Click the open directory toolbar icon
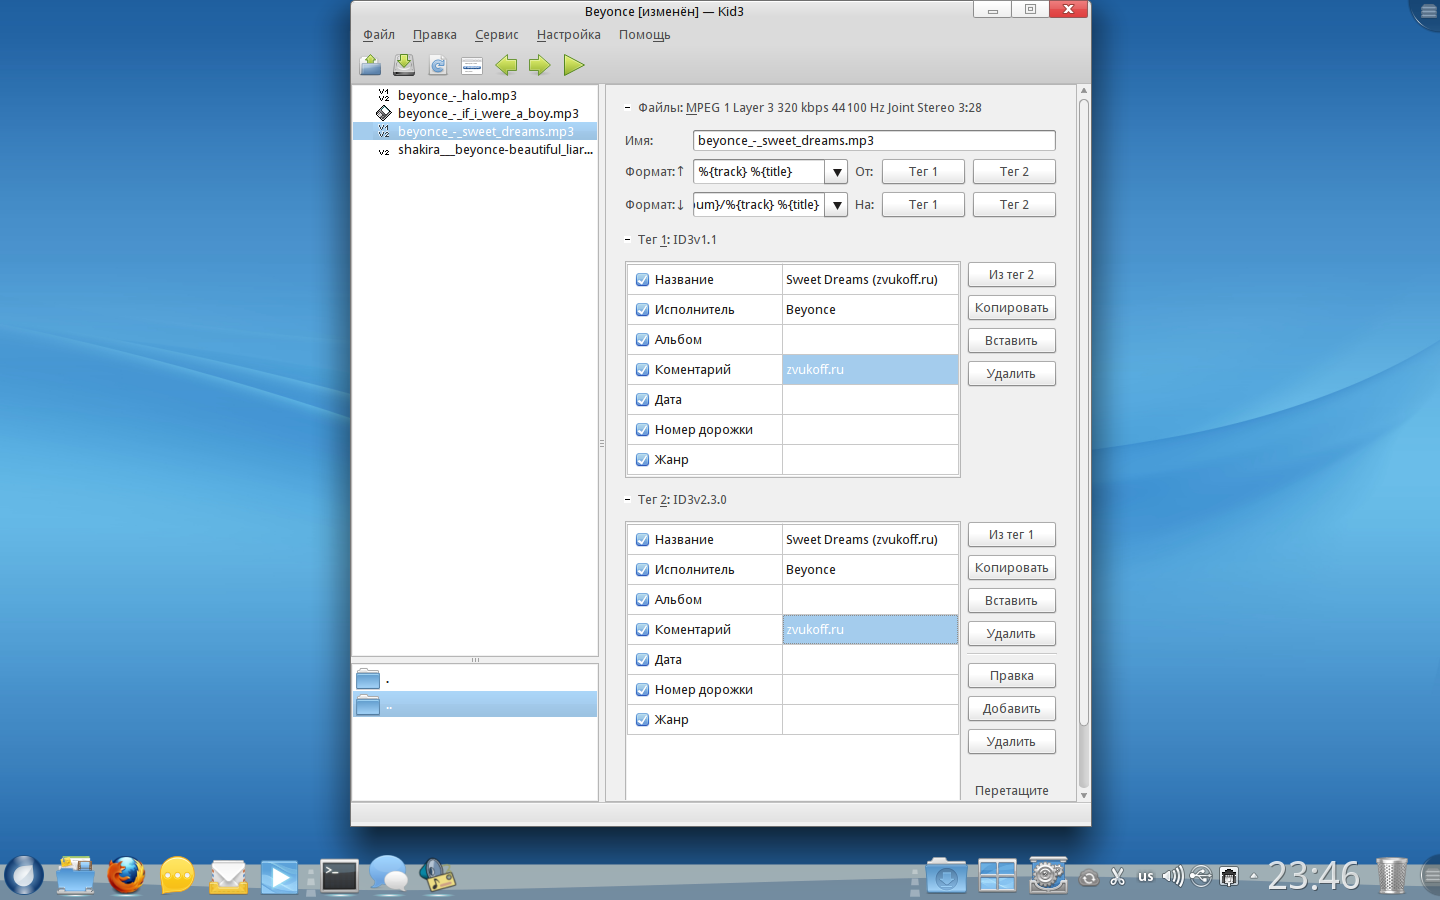 tap(370, 66)
